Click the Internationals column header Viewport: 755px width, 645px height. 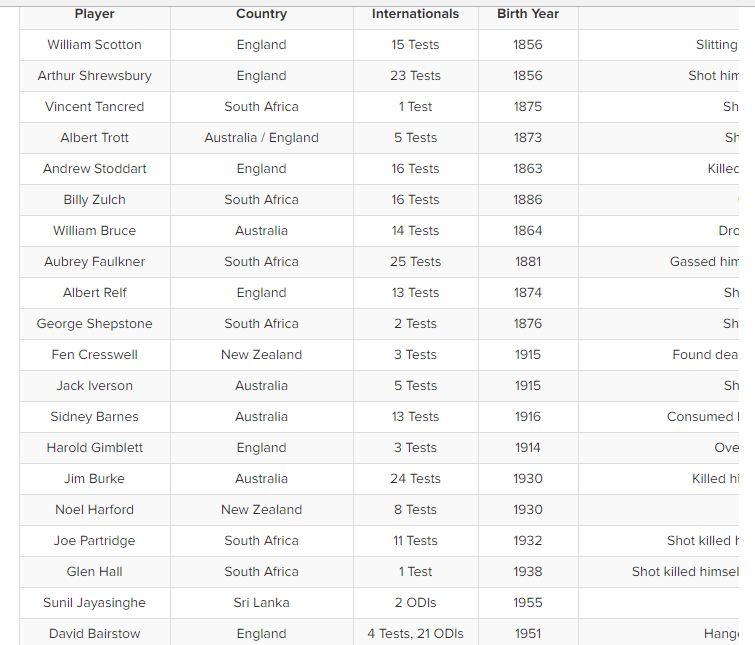pos(415,14)
